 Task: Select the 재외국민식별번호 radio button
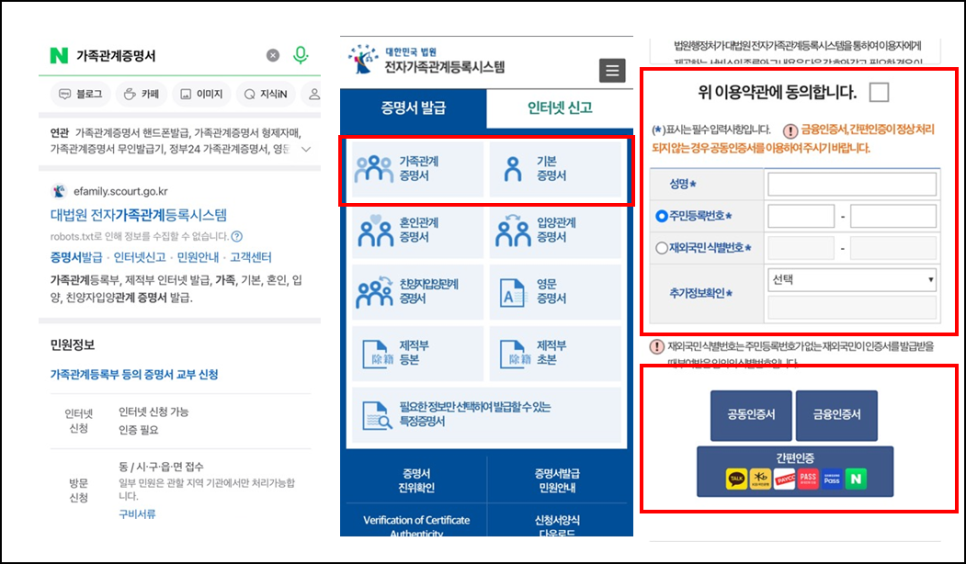(662, 248)
